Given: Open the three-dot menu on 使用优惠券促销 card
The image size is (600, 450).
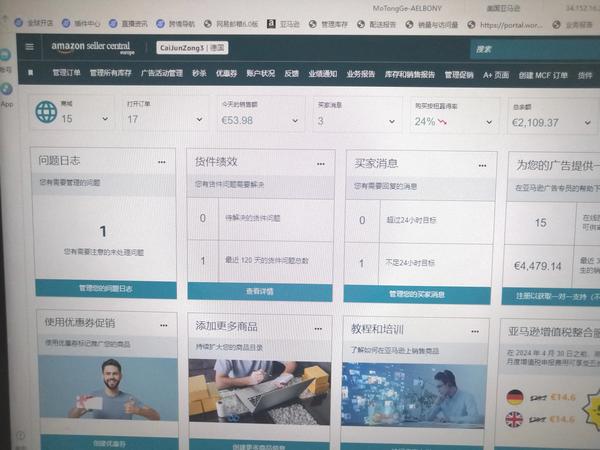Looking at the screenshot, I should click(x=164, y=325).
